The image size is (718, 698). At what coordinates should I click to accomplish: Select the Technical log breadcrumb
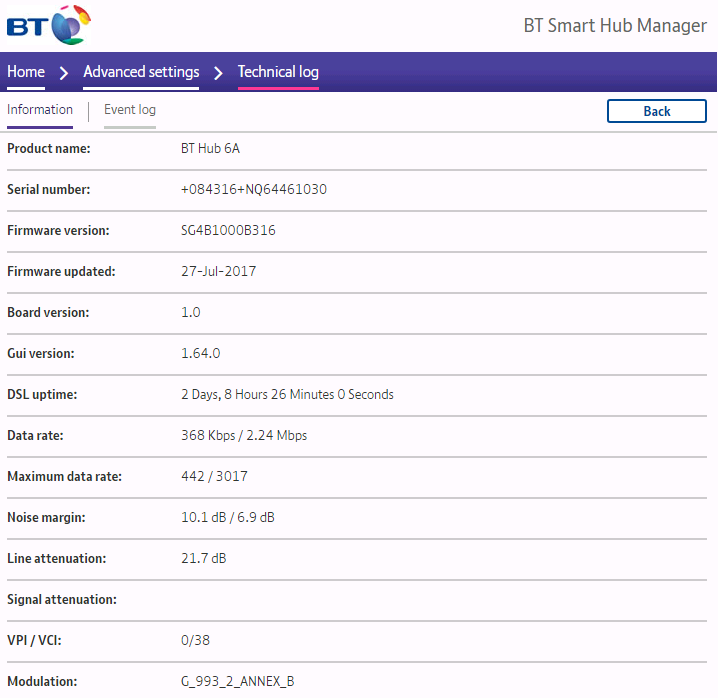point(278,72)
